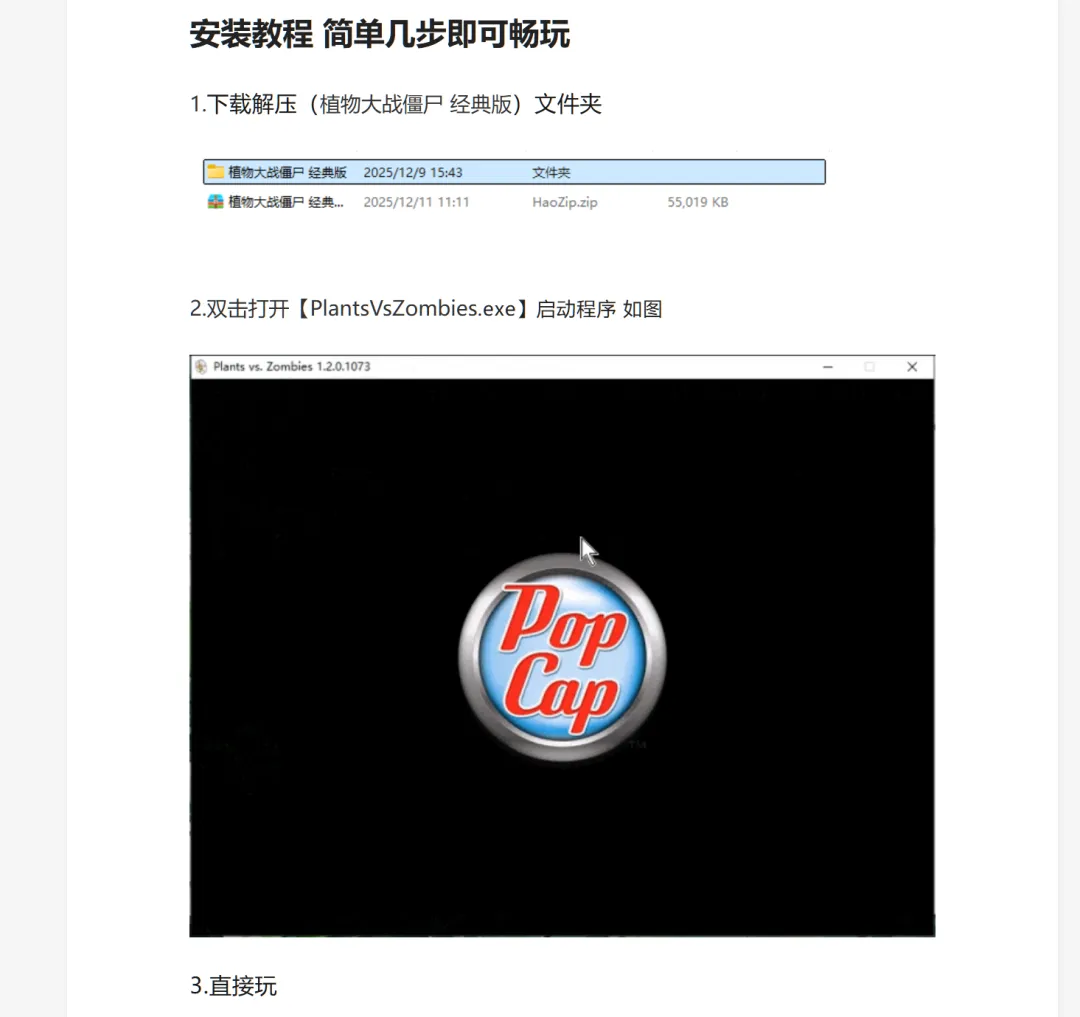Click the disabled maximize button of game window
The height and width of the screenshot is (1017, 1080).
[x=869, y=367]
